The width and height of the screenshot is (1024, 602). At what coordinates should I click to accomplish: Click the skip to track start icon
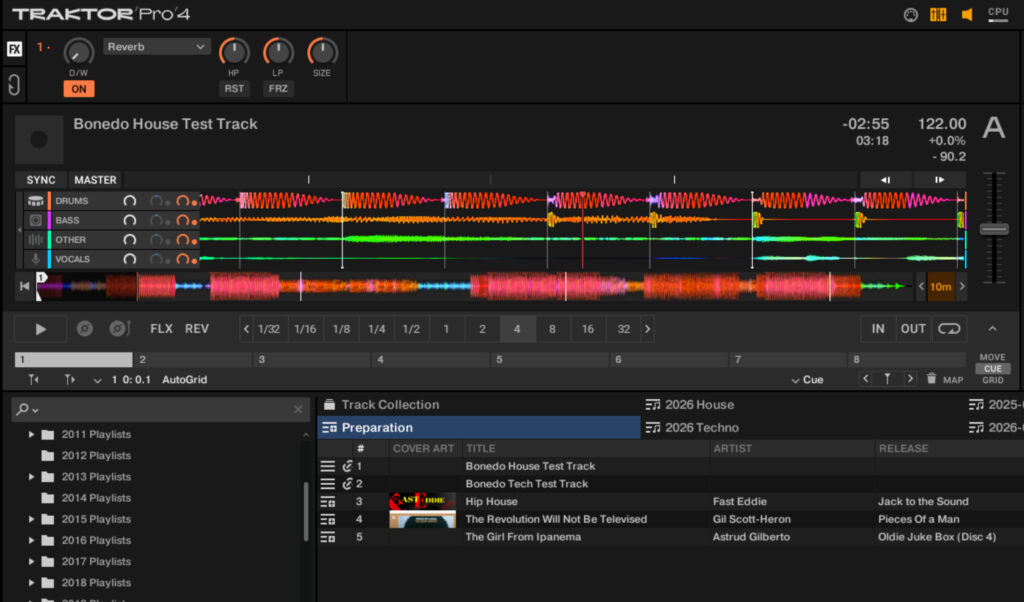point(25,287)
